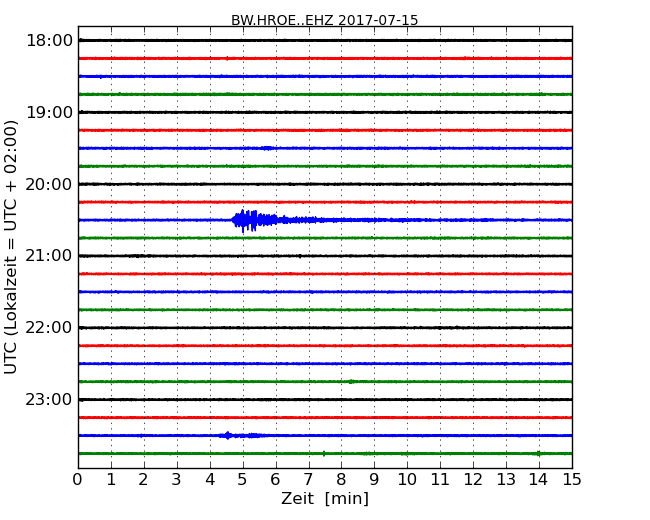Click the x-axis tick label 12
650x520 pixels.
pyautogui.click(x=473, y=479)
